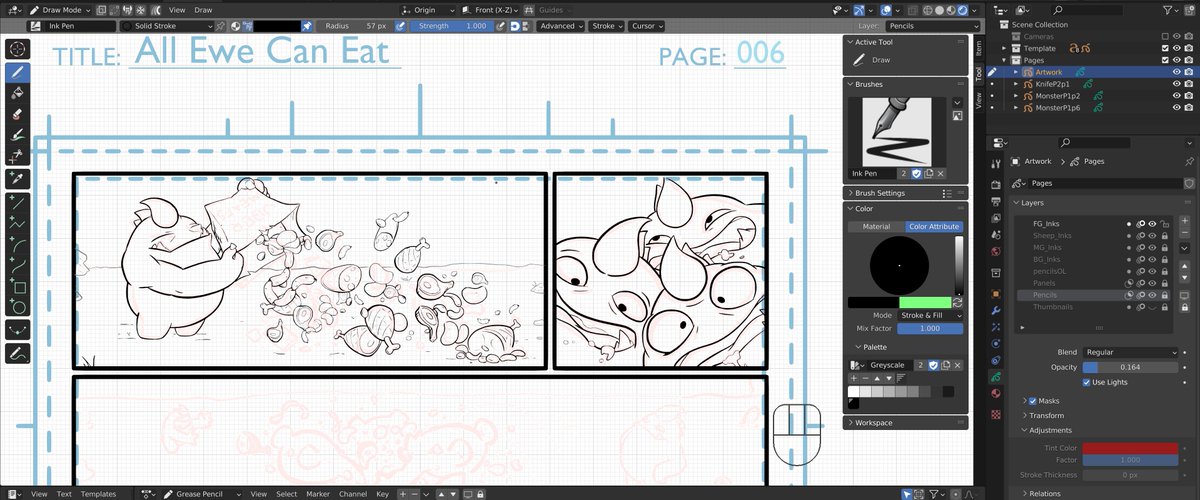Uncheck the Template collection checkbox
The height and width of the screenshot is (500, 1200).
coord(1165,48)
